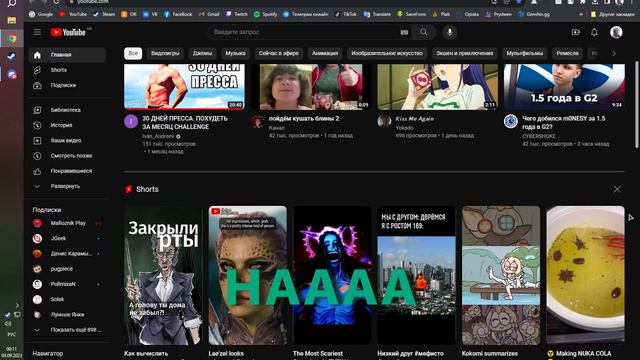Image resolution: width=640 pixels, height=360 pixels.
Task: Open Chrome icon in the taskbar
Action: pyautogui.click(x=12, y=39)
